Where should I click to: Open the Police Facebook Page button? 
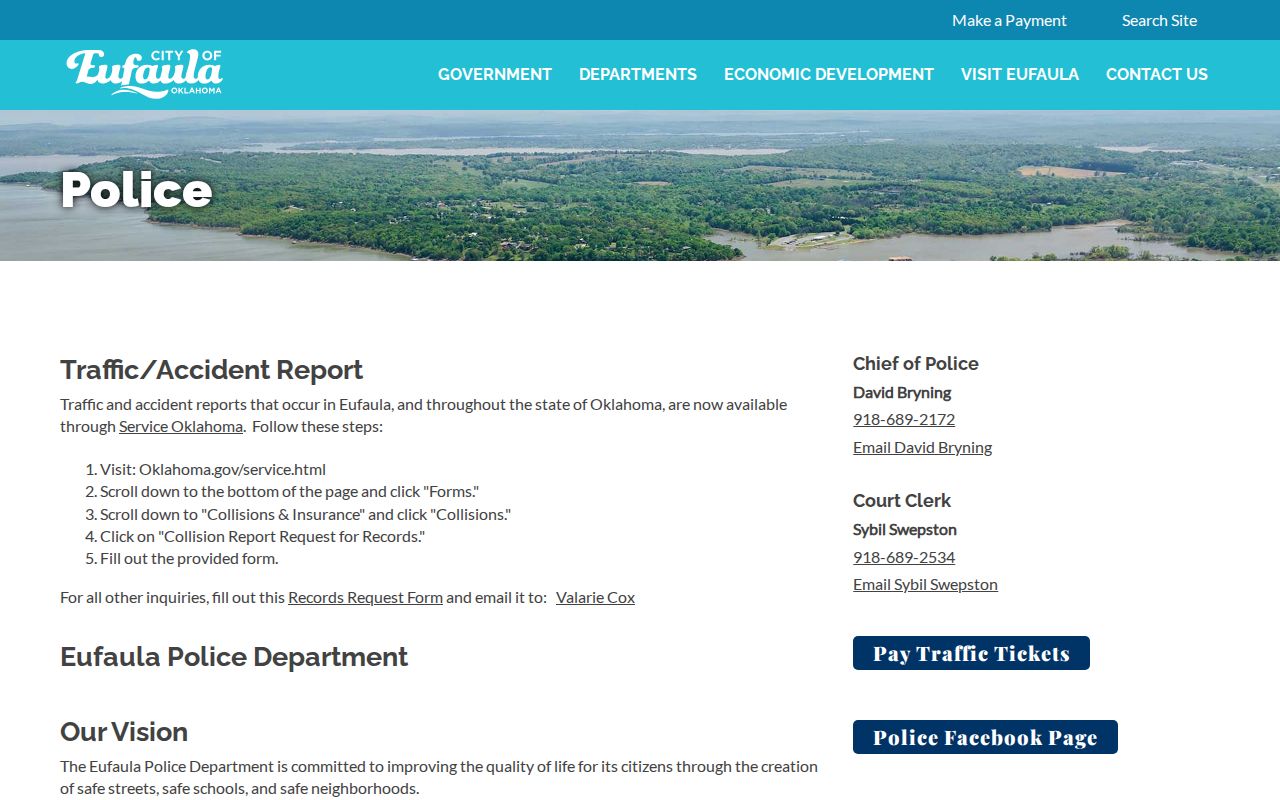pyautogui.click(x=985, y=737)
